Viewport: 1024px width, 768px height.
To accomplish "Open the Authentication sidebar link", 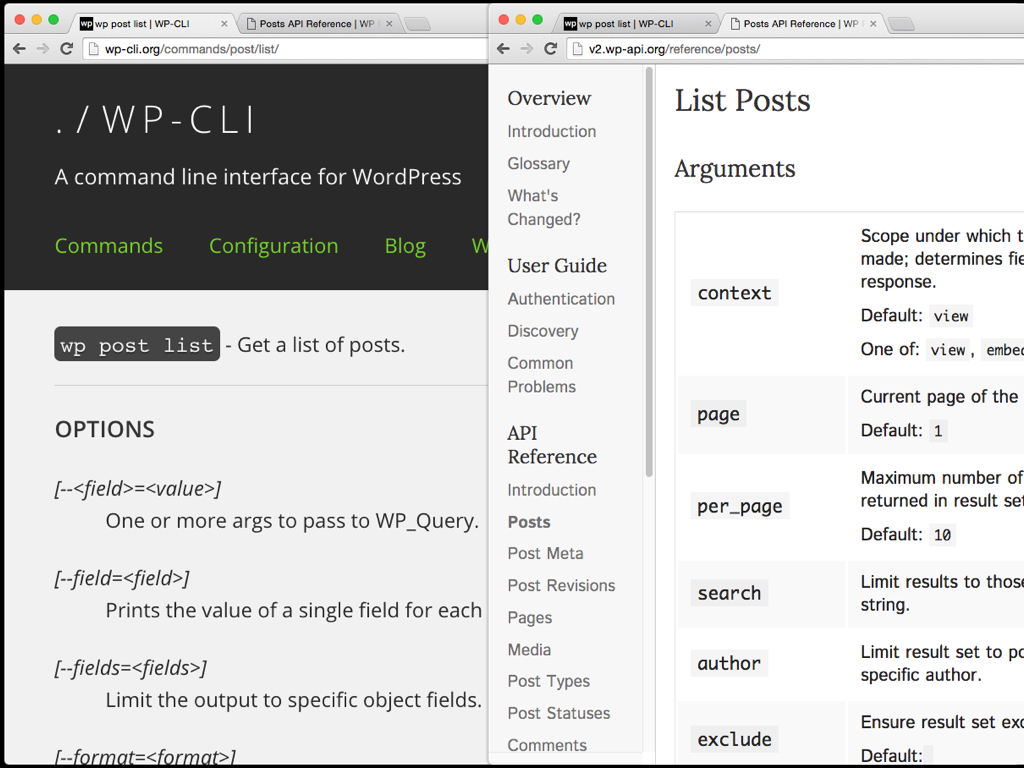I will tap(561, 298).
